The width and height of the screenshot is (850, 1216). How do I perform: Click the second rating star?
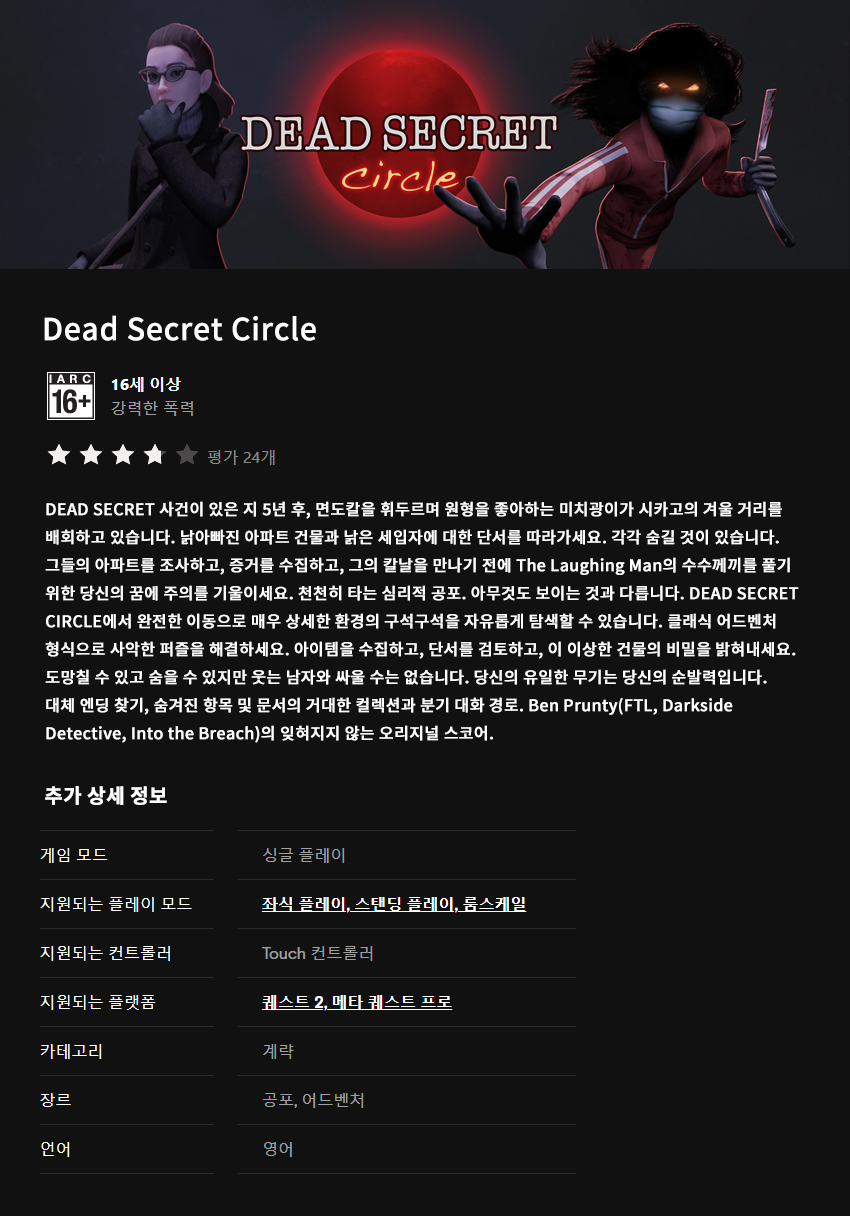pyautogui.click(x=91, y=456)
